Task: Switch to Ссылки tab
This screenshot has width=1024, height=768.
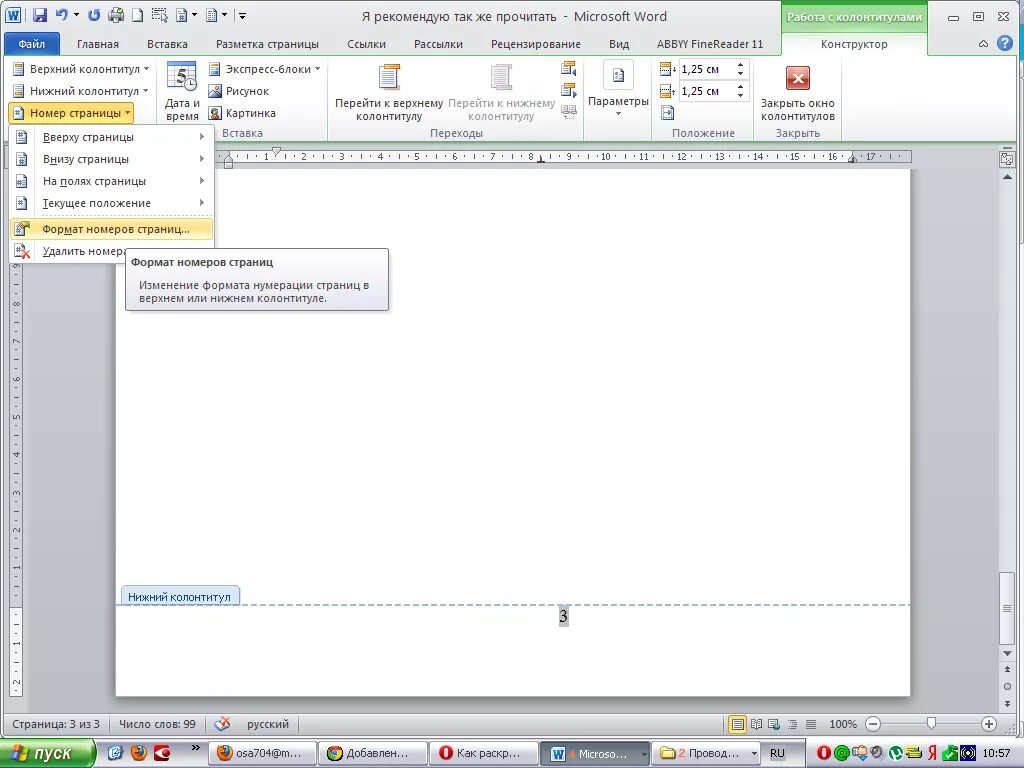Action: click(x=366, y=44)
